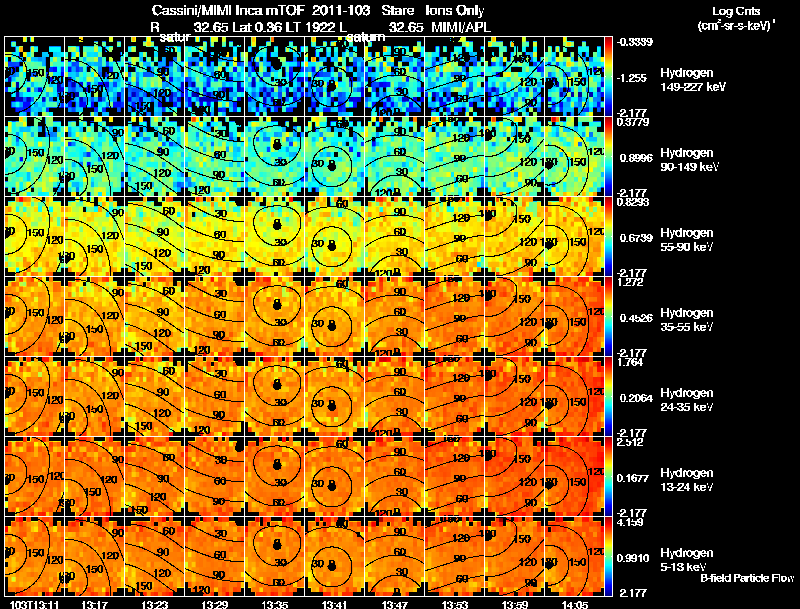Click the color bar beside Hydrogen 5-13 keV
The width and height of the screenshot is (800, 609).
[x=608, y=556]
